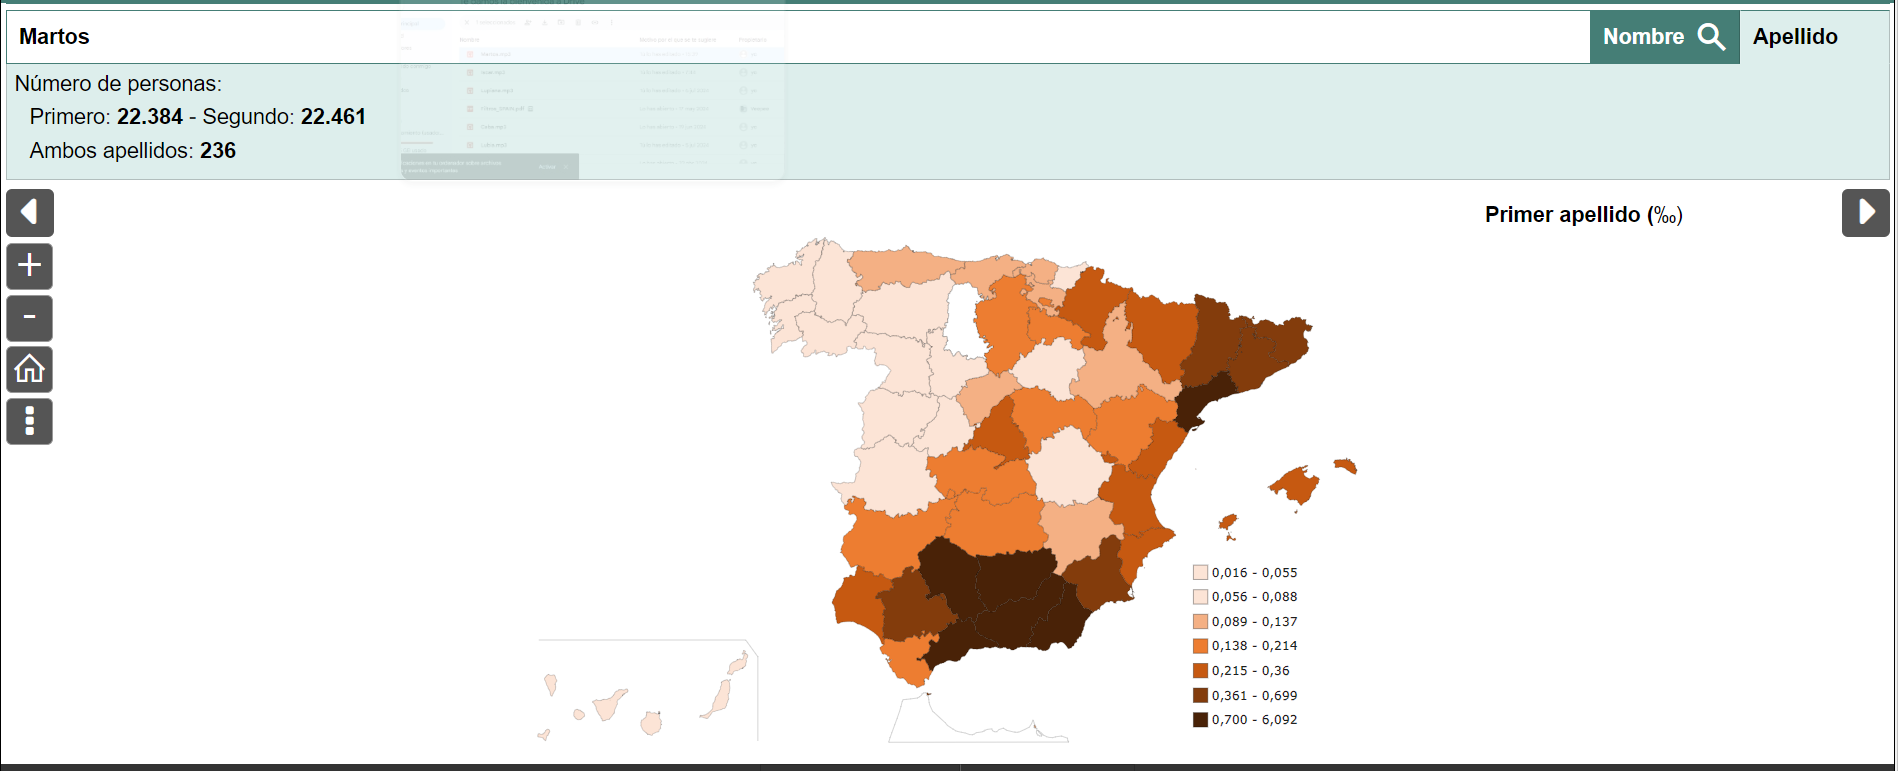
Task: Select legend swatch 0,056 - 0,088
Action: click(x=1200, y=597)
